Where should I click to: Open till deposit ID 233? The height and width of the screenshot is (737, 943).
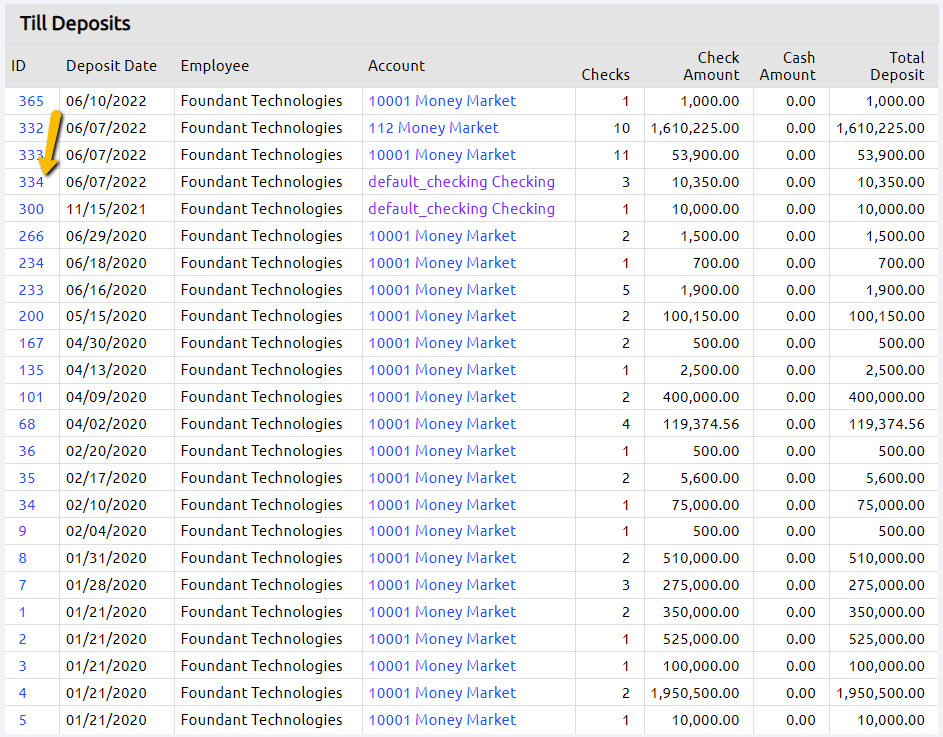pyautogui.click(x=31, y=290)
